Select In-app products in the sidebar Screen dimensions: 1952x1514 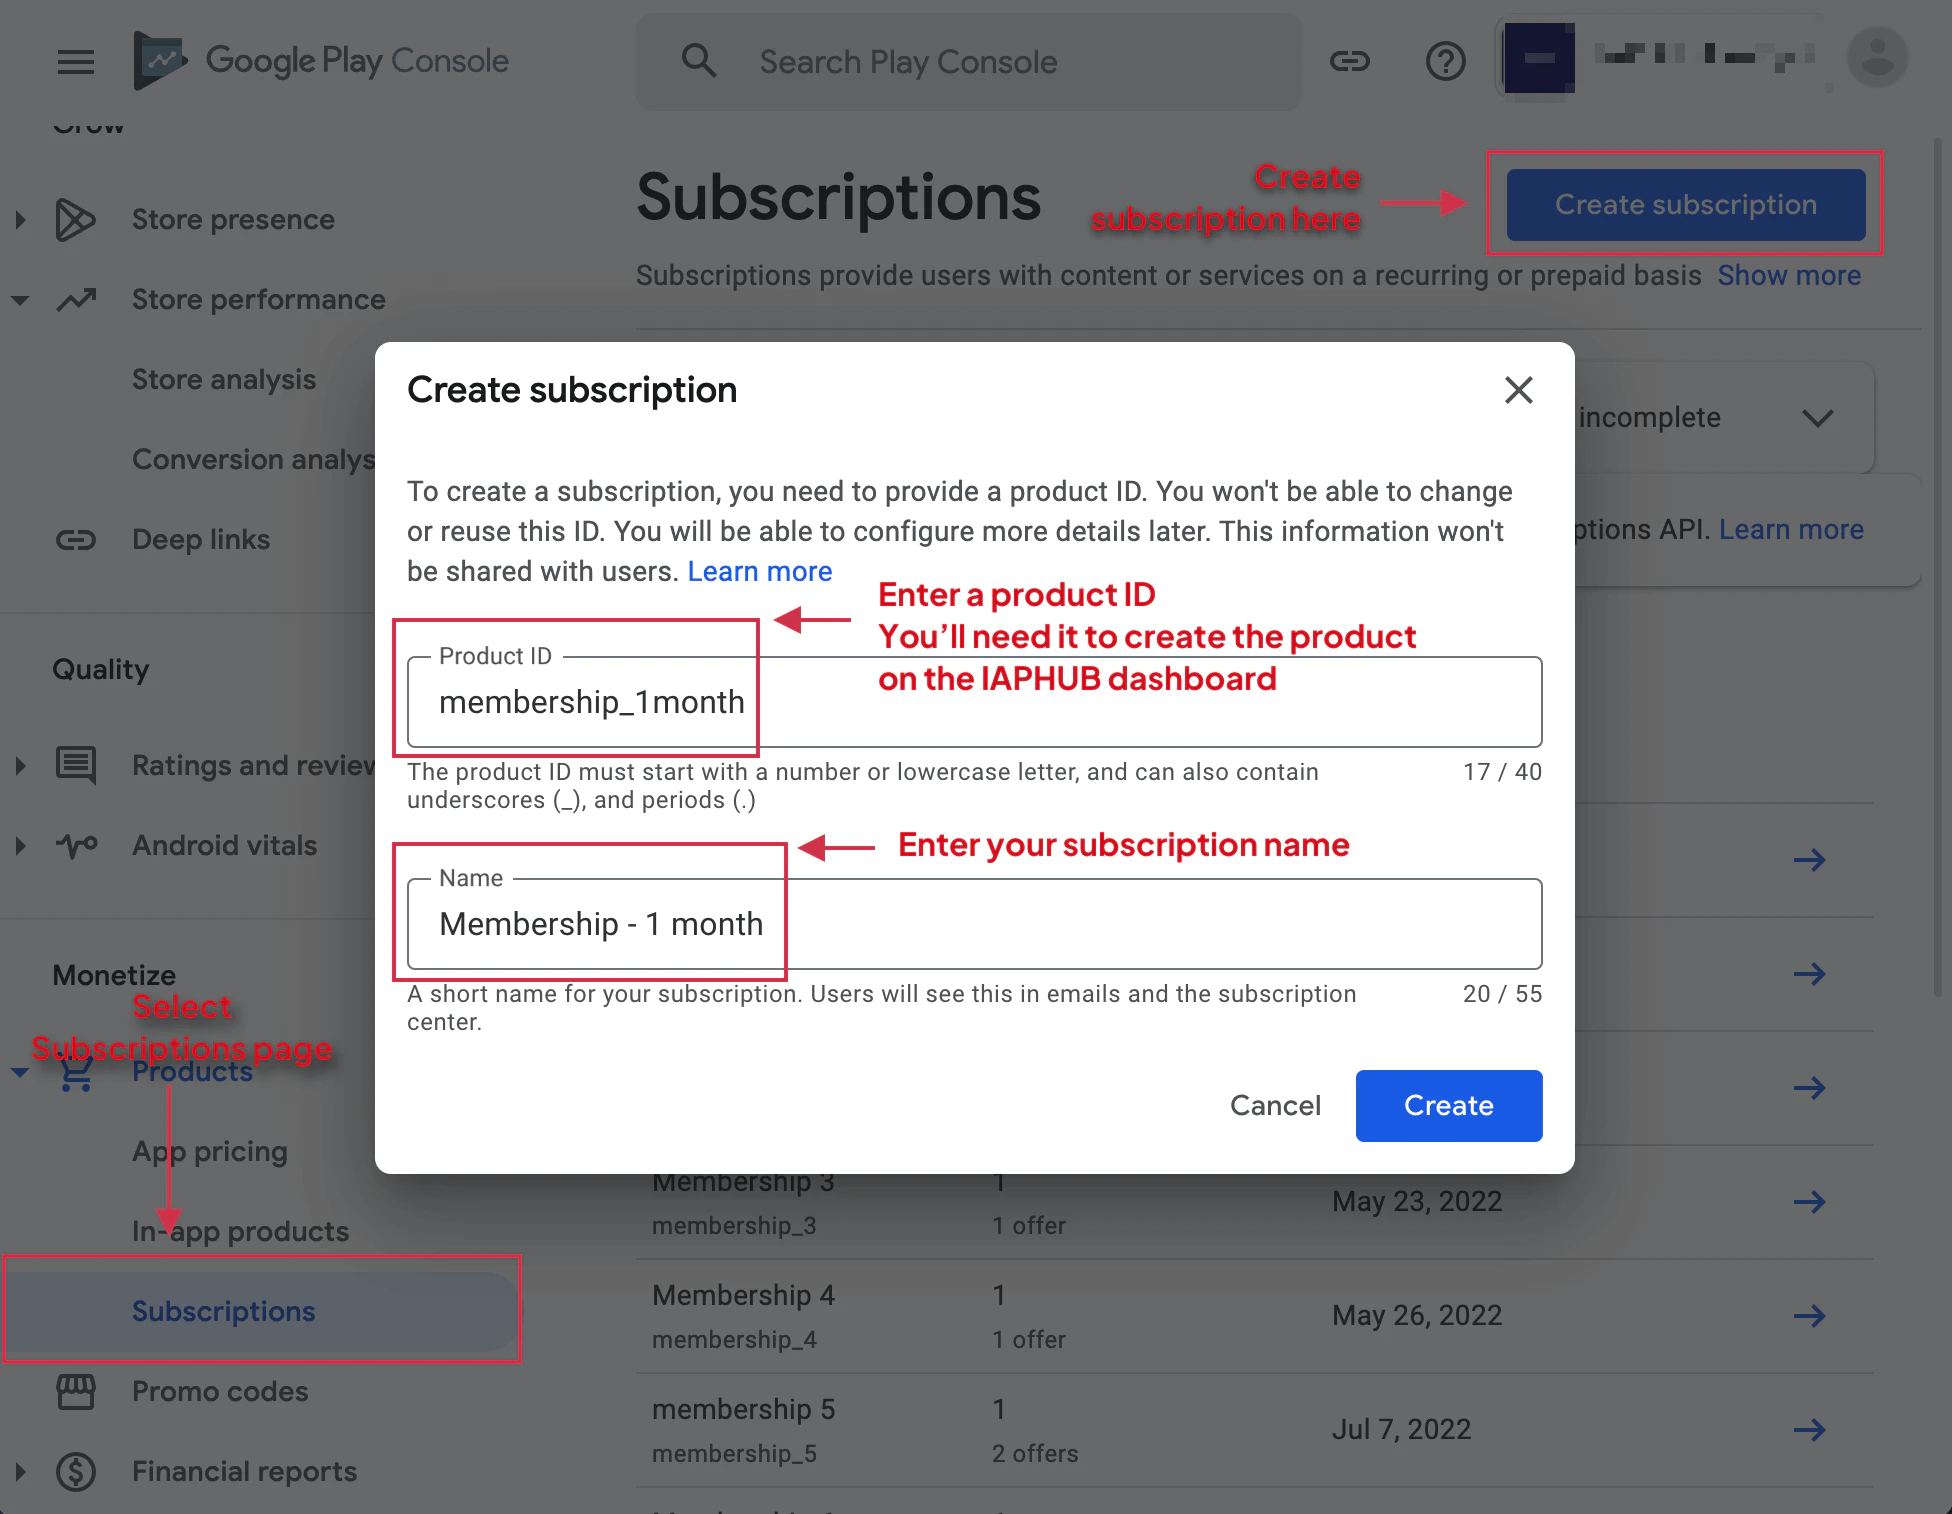(x=240, y=1231)
